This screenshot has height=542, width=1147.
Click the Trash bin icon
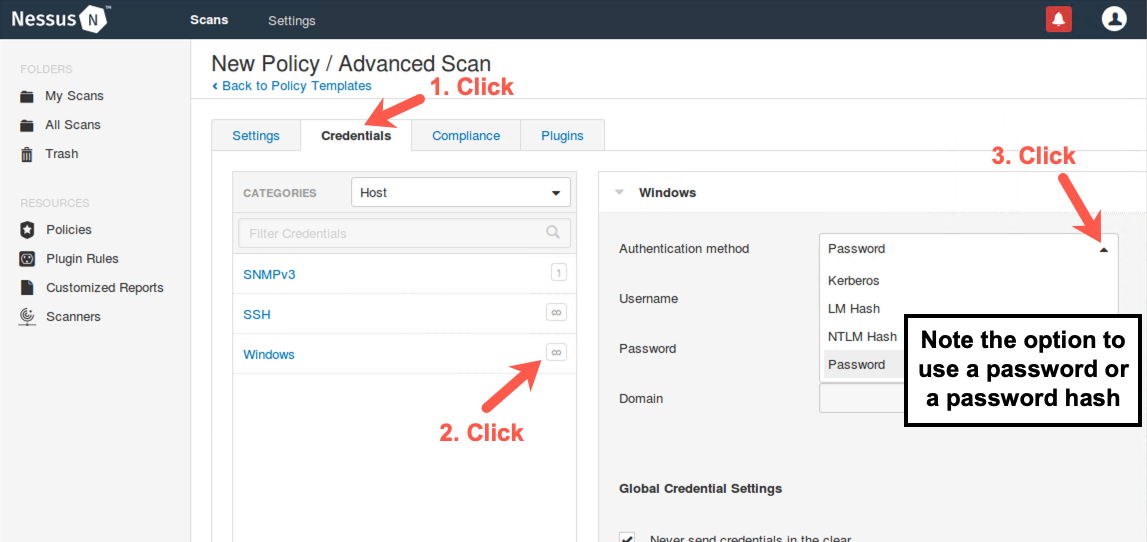point(27,154)
